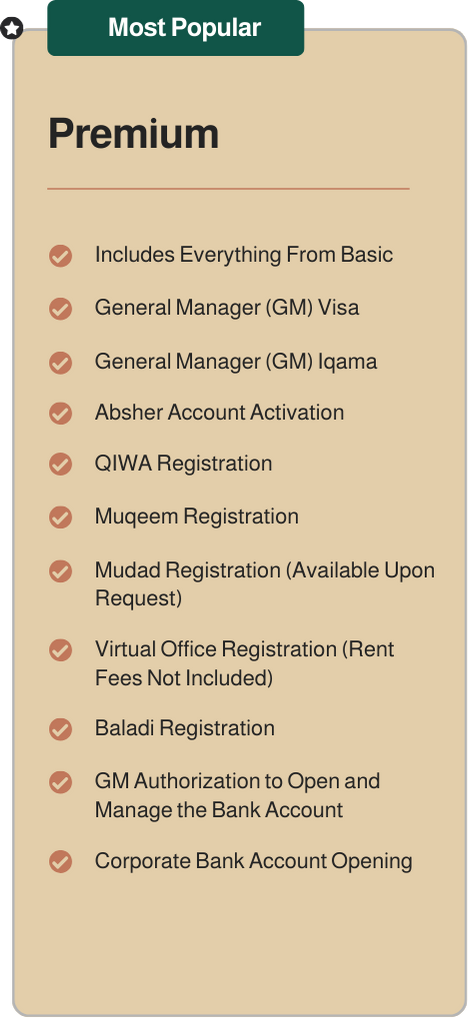Click the Most Popular badge

pos(175,28)
